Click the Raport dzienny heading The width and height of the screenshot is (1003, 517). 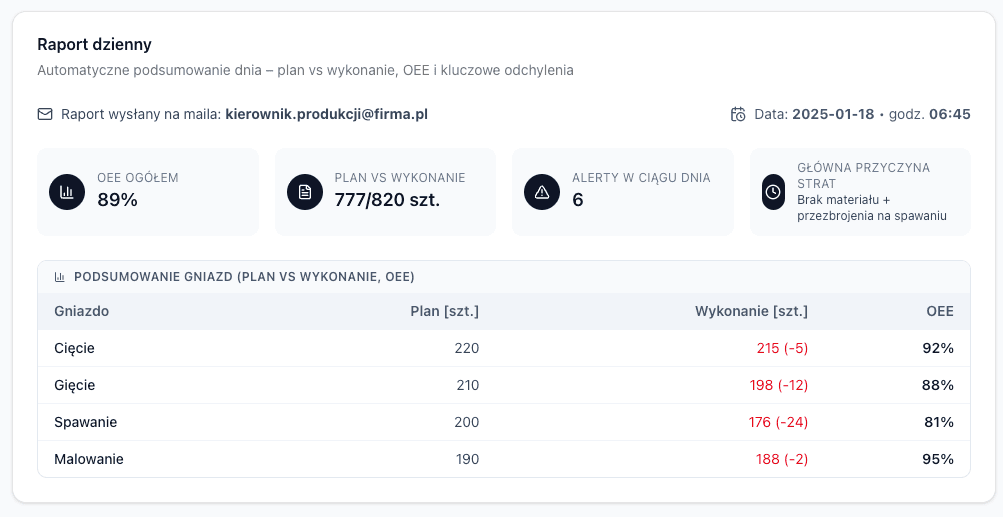pos(94,45)
